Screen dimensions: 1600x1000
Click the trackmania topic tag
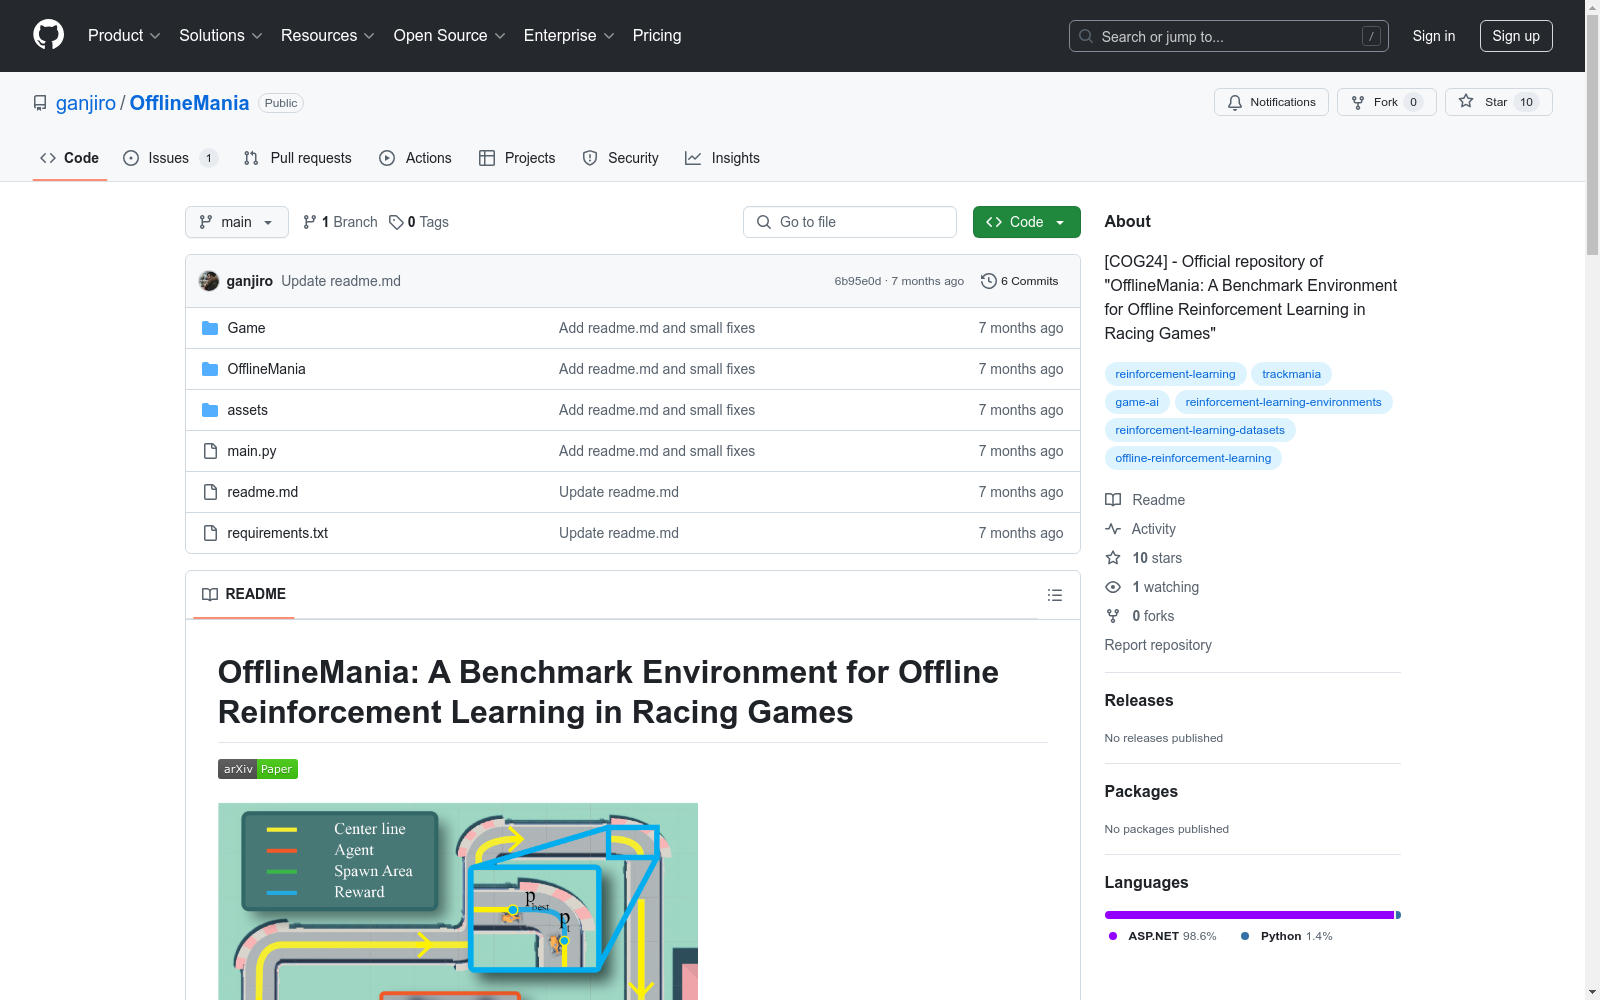pos(1291,374)
